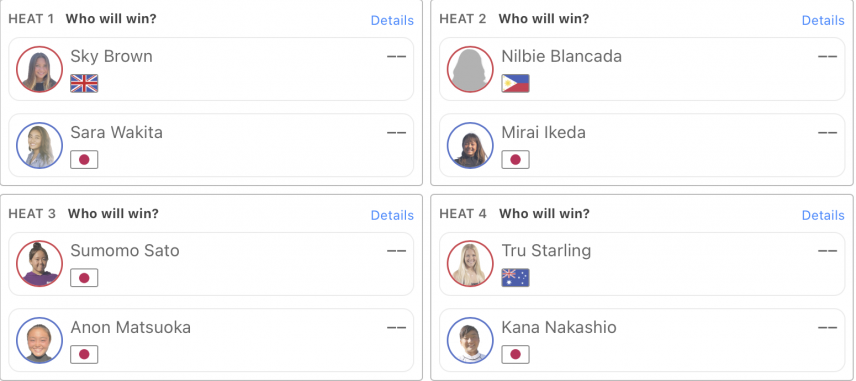Click the Japan flag under Sumomo Sato
Viewport: 856px width, 381px height.
click(84, 278)
